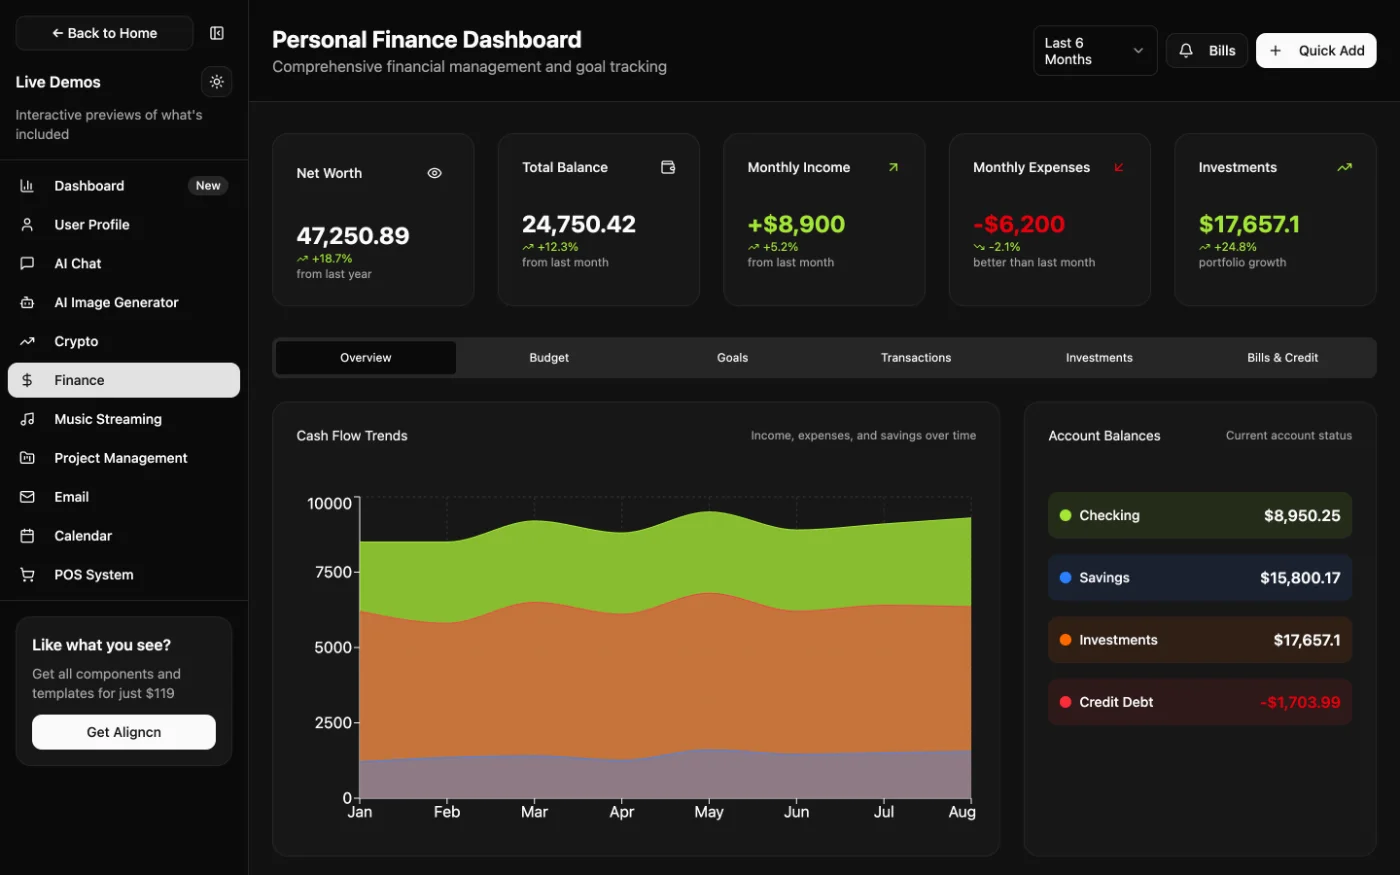Viewport: 1400px width, 875px height.
Task: Click the User Profile person icon
Action: (x=27, y=225)
